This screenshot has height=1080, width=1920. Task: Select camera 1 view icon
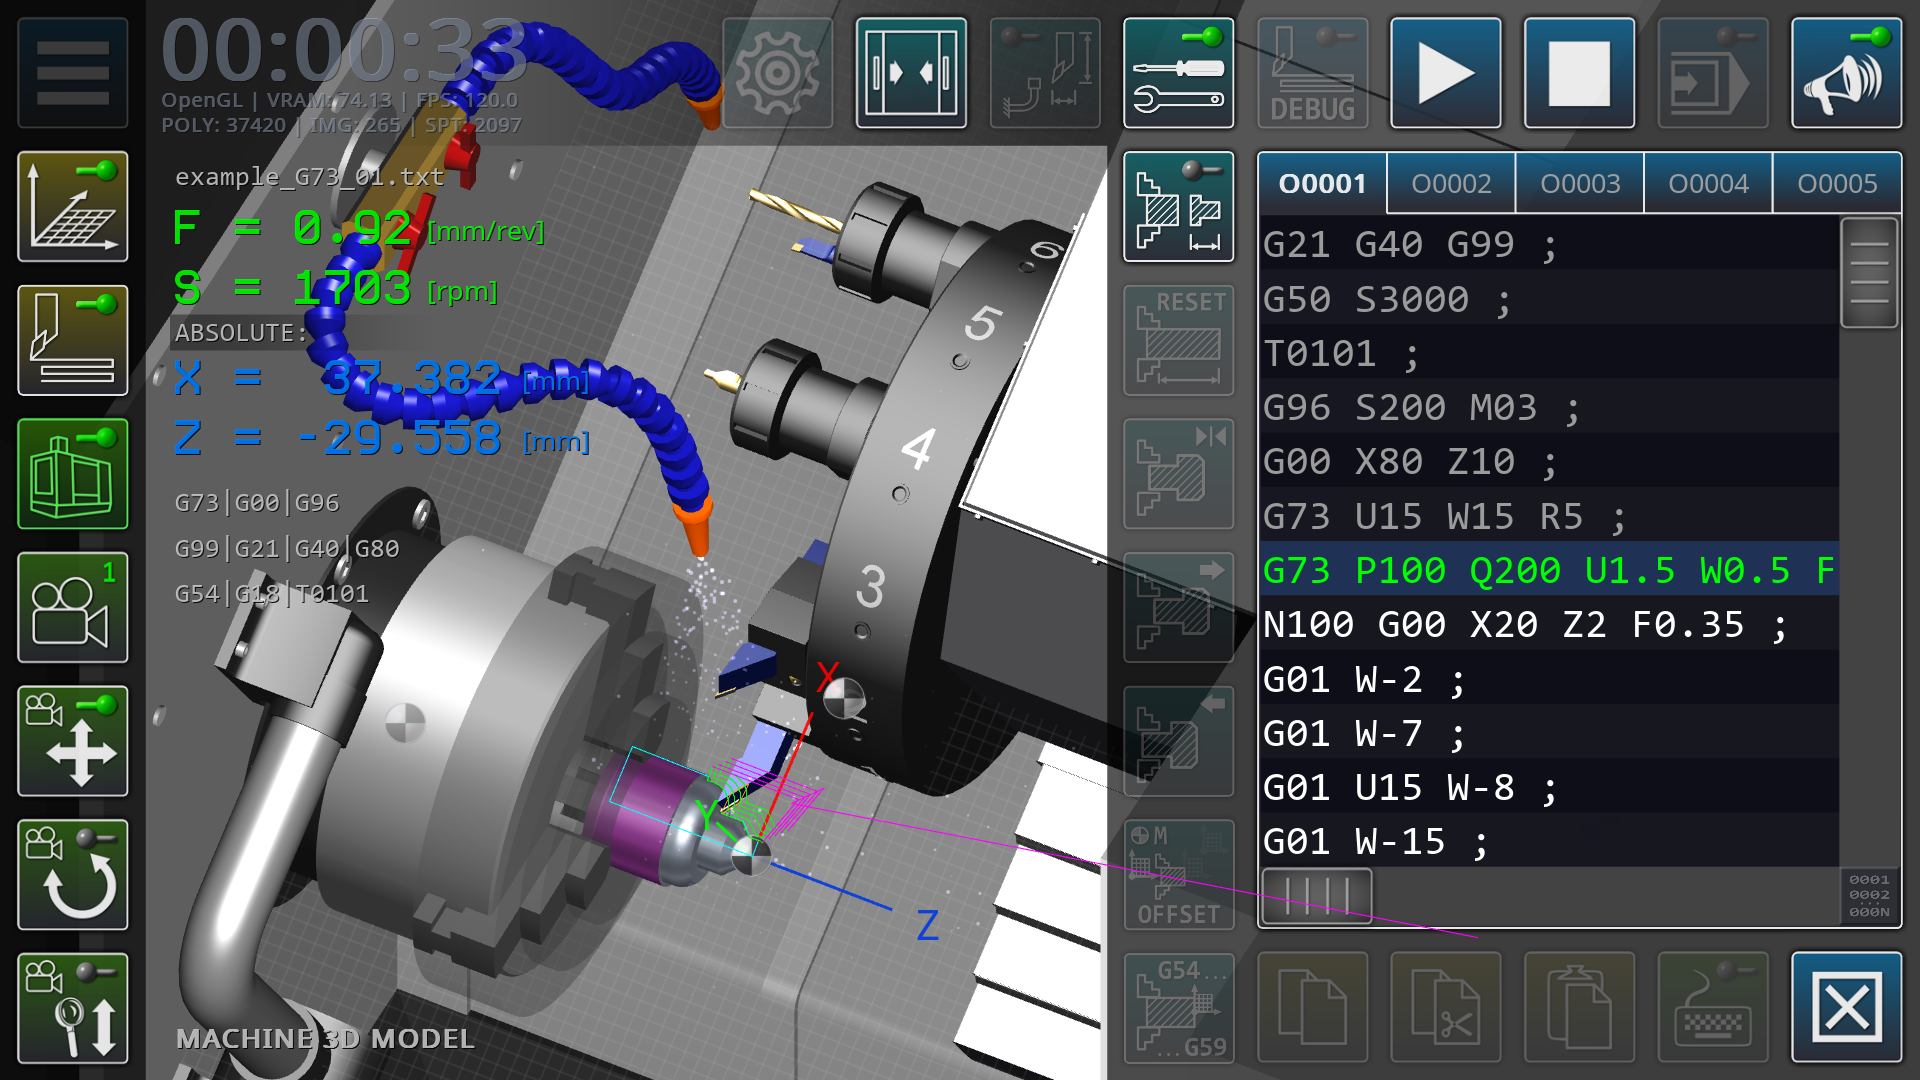72,608
